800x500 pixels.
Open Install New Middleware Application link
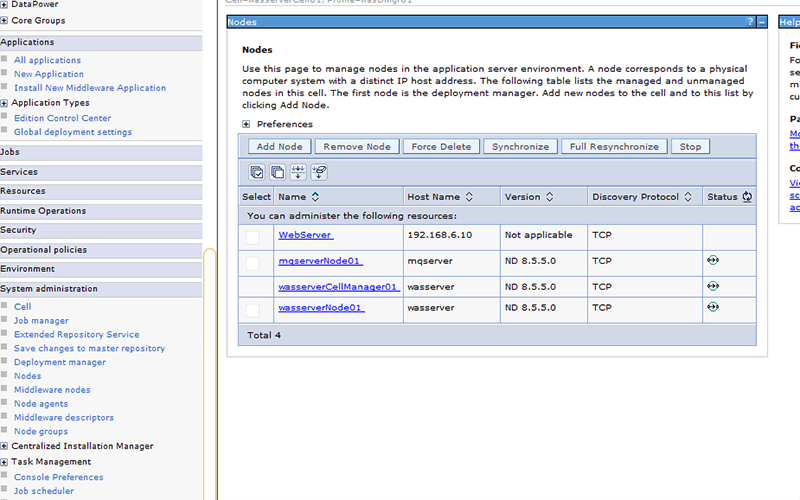[x=90, y=88]
